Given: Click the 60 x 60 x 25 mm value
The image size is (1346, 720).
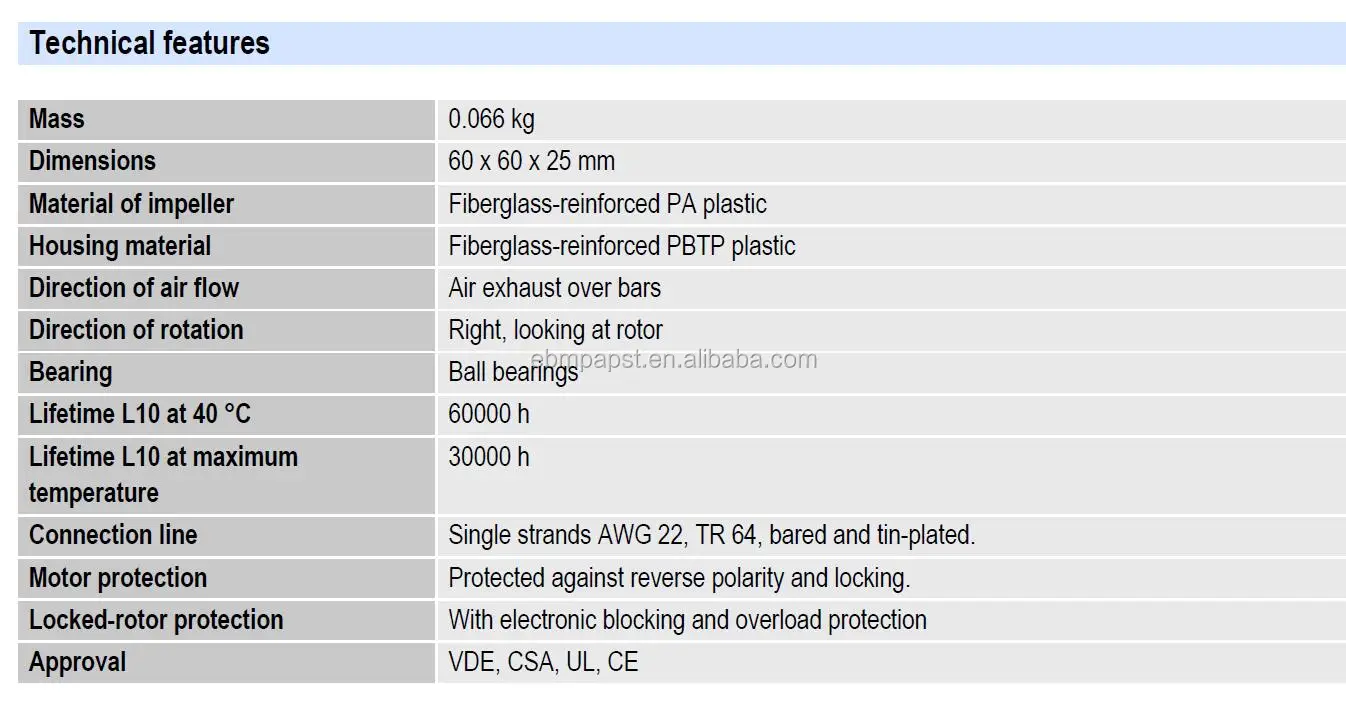Looking at the screenshot, I should (531, 161).
